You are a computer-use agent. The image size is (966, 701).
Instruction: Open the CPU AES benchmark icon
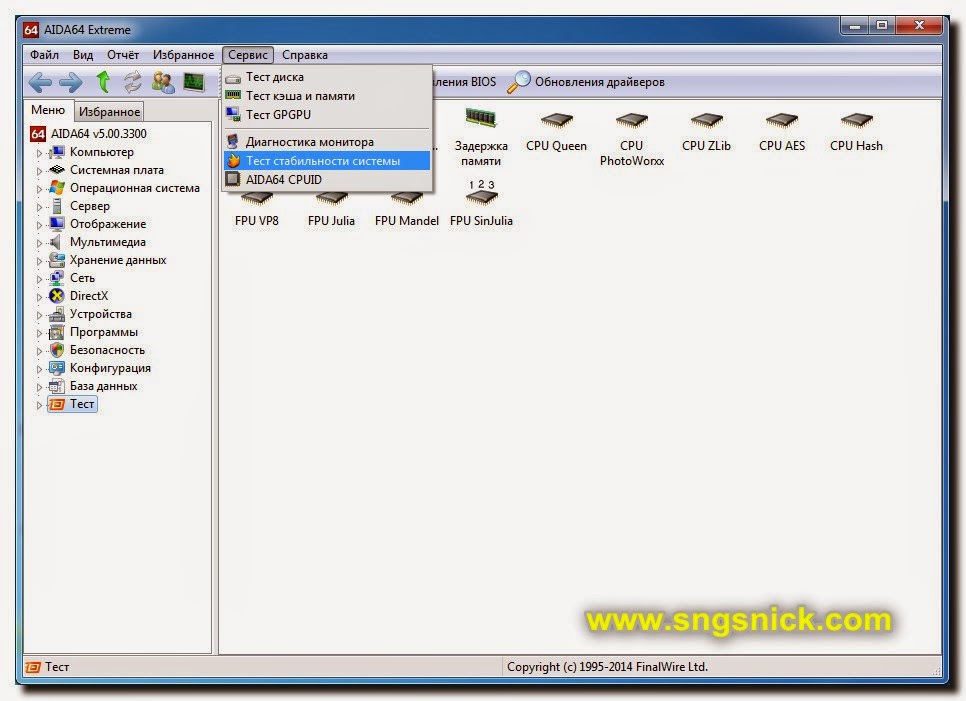tap(782, 120)
